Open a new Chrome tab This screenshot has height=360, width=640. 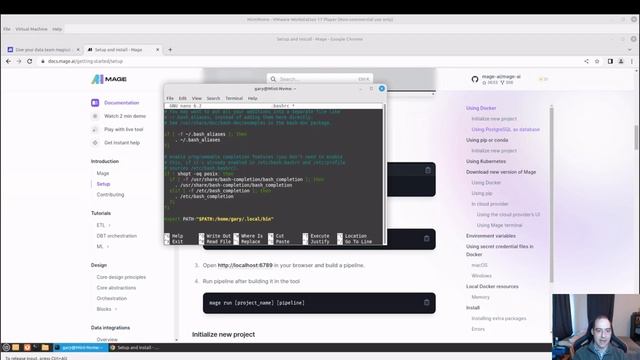pyautogui.click(x=170, y=50)
